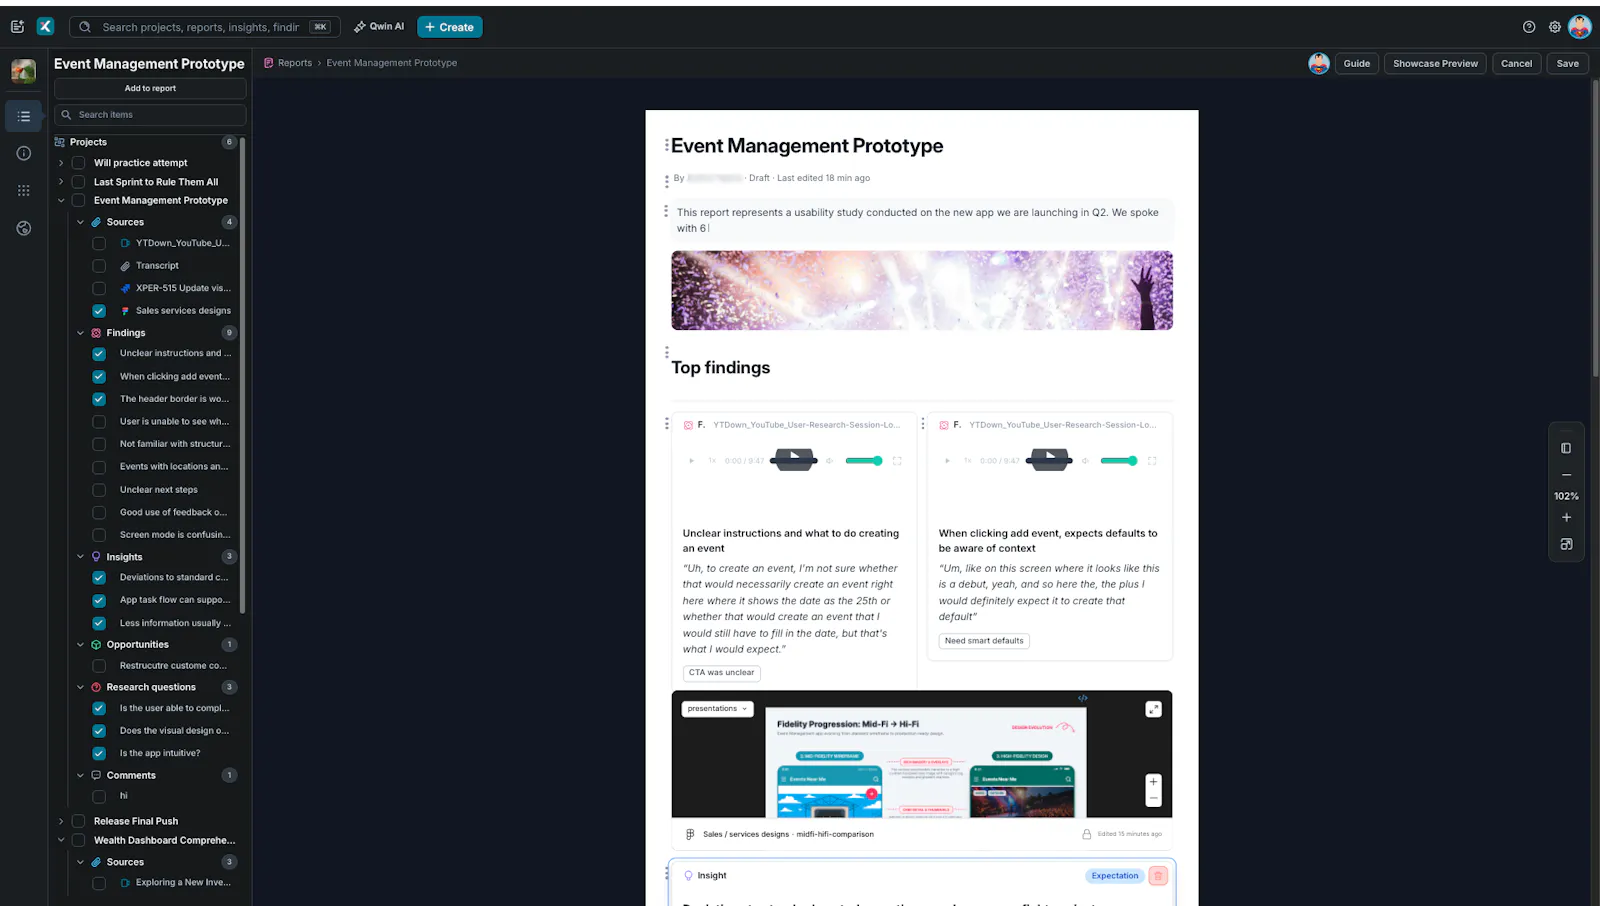Uncheck the Sales services designs source
Image resolution: width=1600 pixels, height=906 pixels.
click(99, 311)
